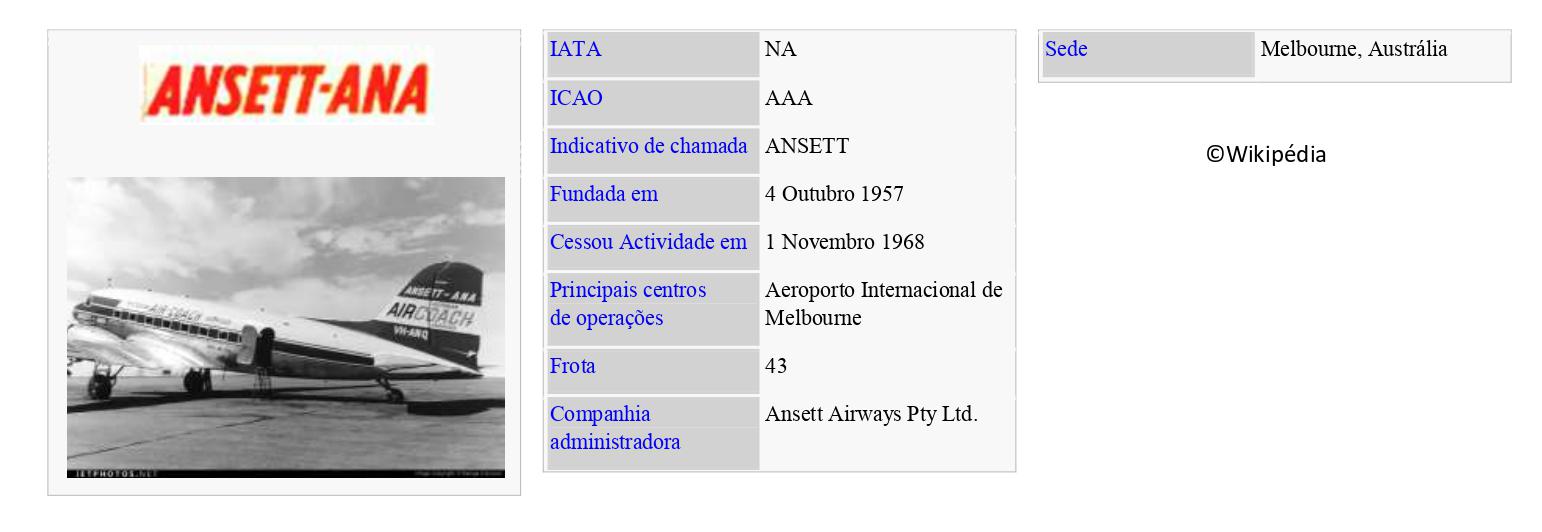
Task: Click the ©Wikipédia credit text
Action: pos(1266,155)
